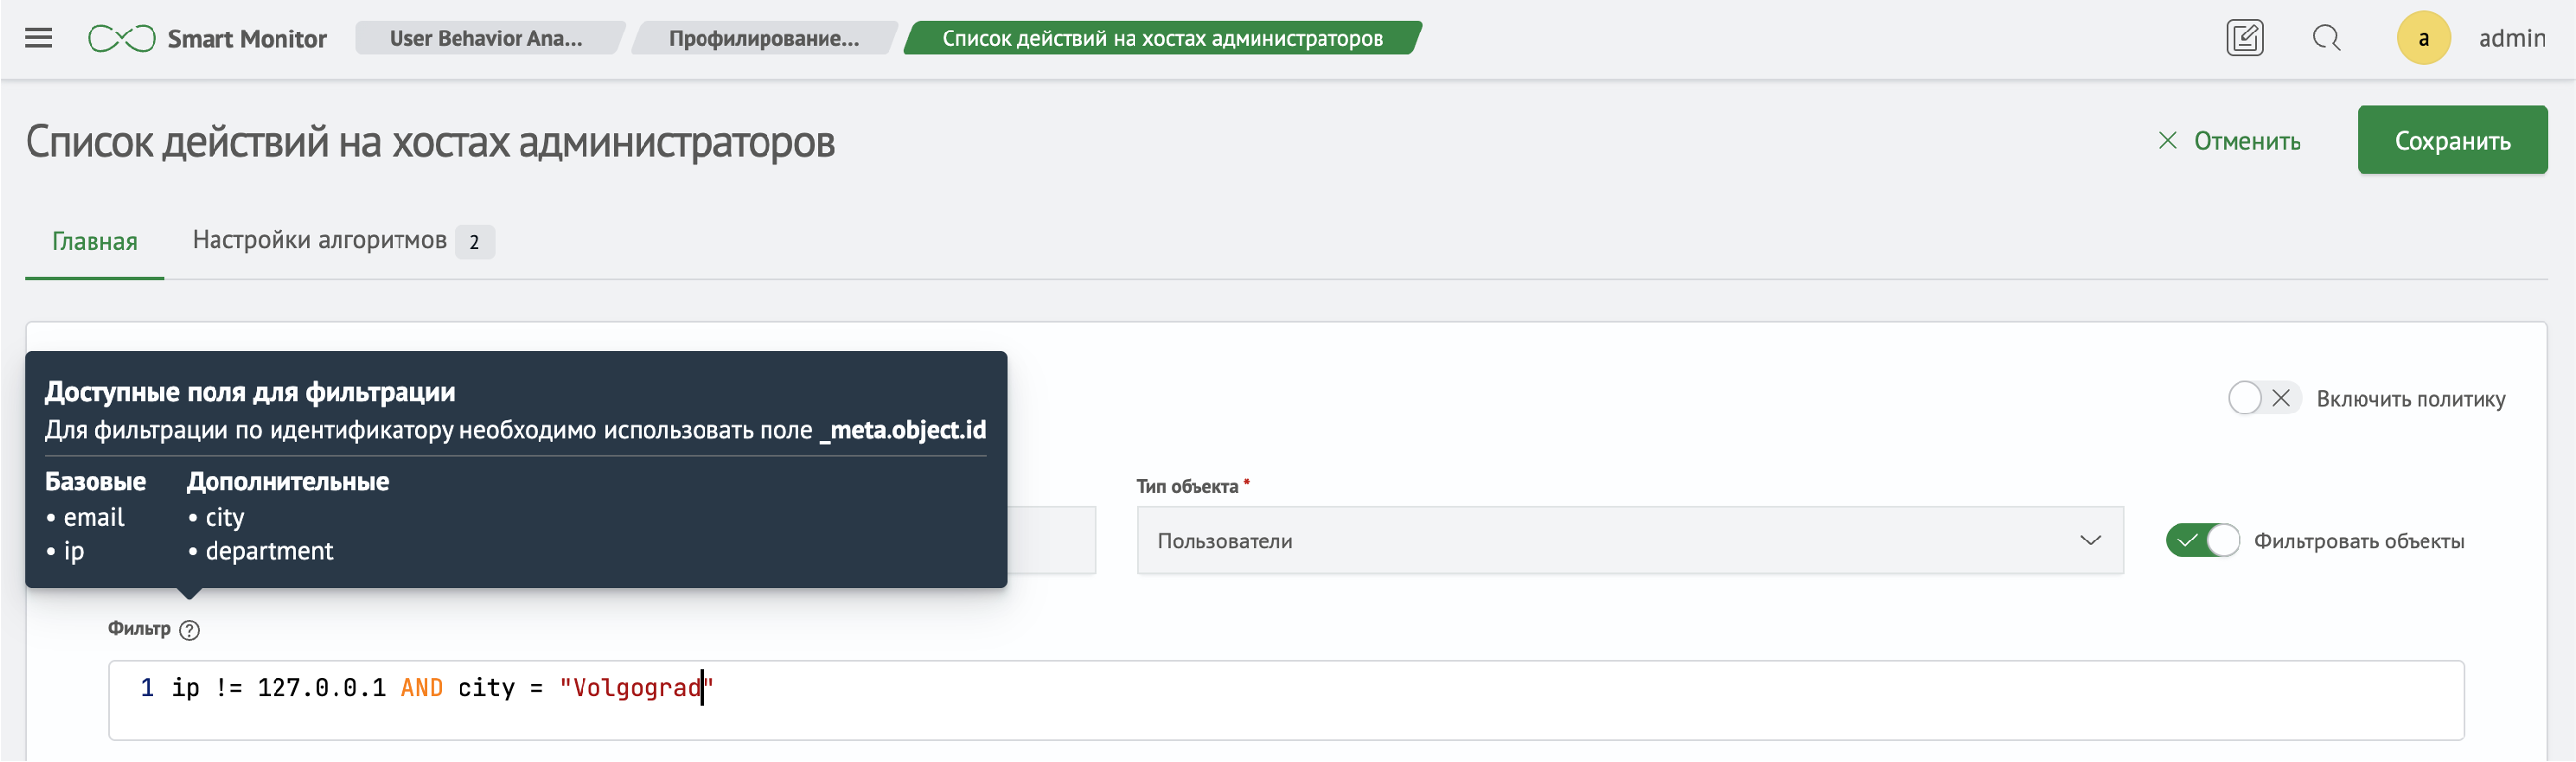Click the search magnifier icon
The height and width of the screenshot is (762, 2576).
point(2326,38)
